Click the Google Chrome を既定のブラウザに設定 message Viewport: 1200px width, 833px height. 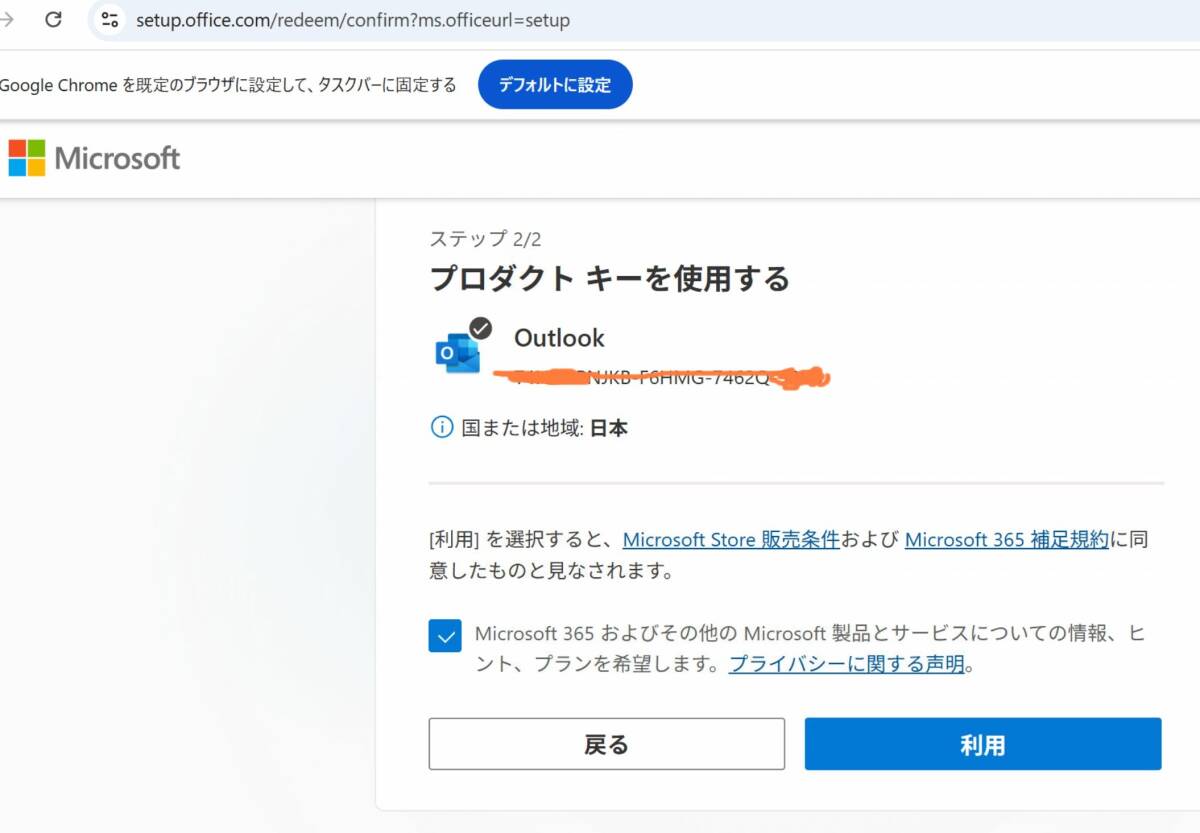[228, 85]
